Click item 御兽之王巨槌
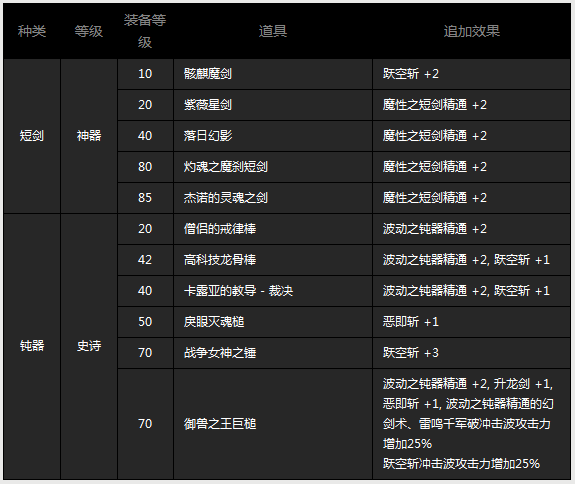Image resolution: width=575 pixels, height=484 pixels. pyautogui.click(x=220, y=424)
